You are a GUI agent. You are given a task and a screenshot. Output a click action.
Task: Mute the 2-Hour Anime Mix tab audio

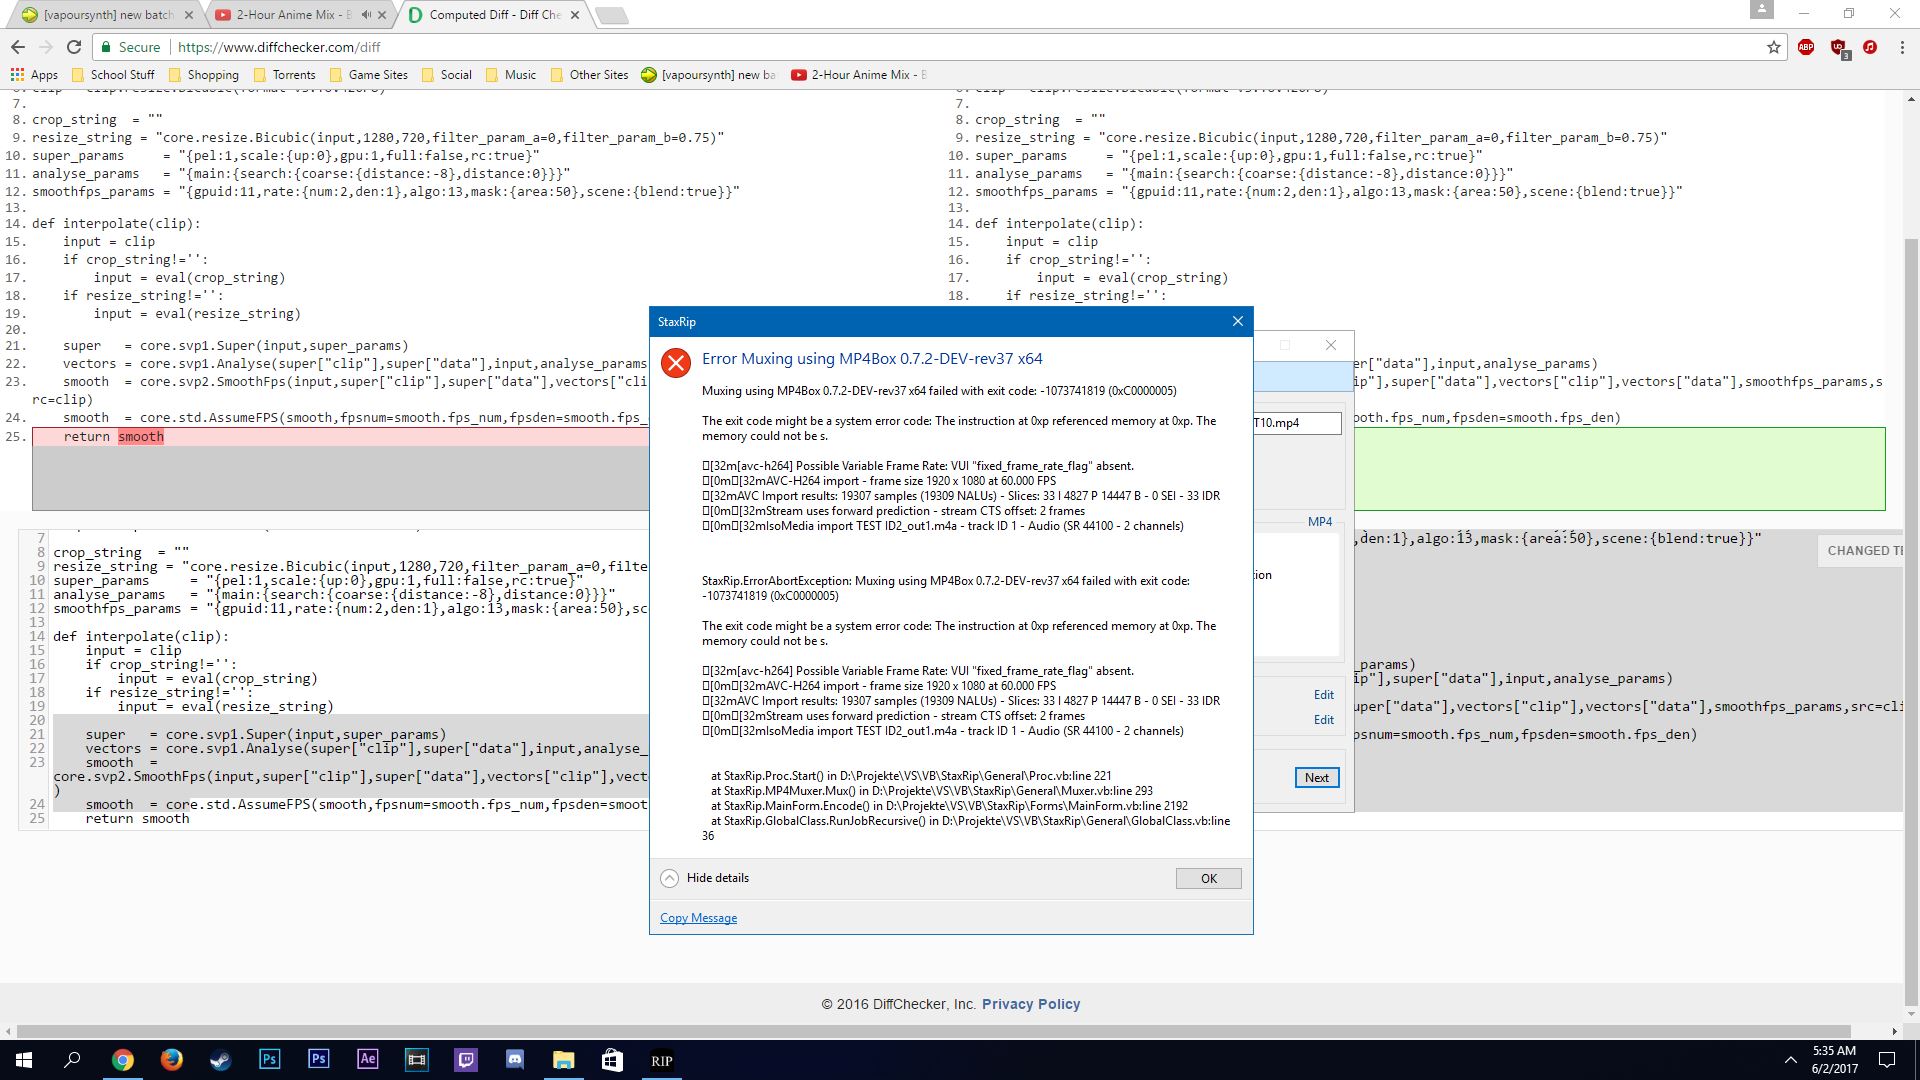point(366,15)
